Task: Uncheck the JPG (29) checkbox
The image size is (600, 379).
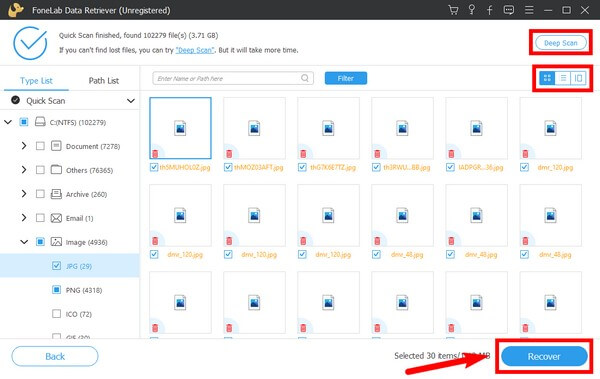Action: 56,265
